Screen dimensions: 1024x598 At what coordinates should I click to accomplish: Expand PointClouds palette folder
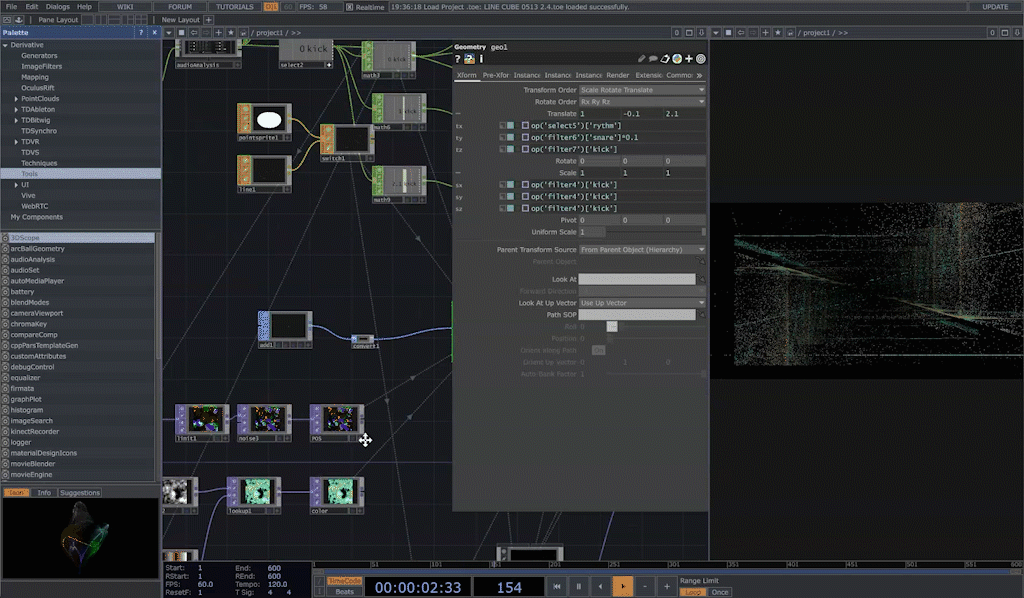click(16, 99)
